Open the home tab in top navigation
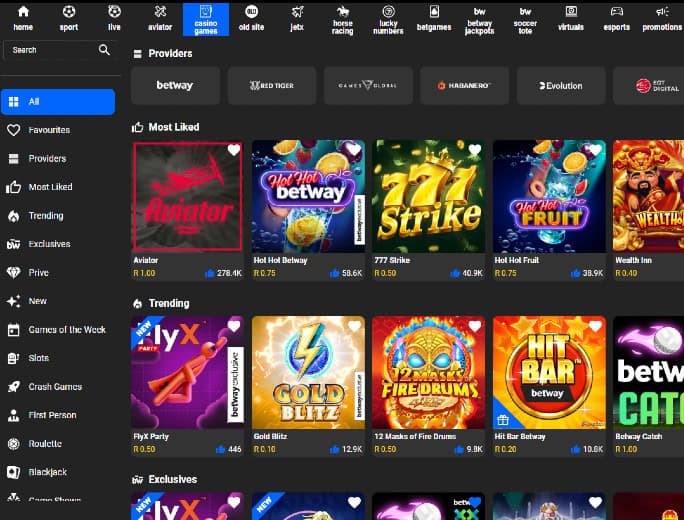 click(x=23, y=19)
